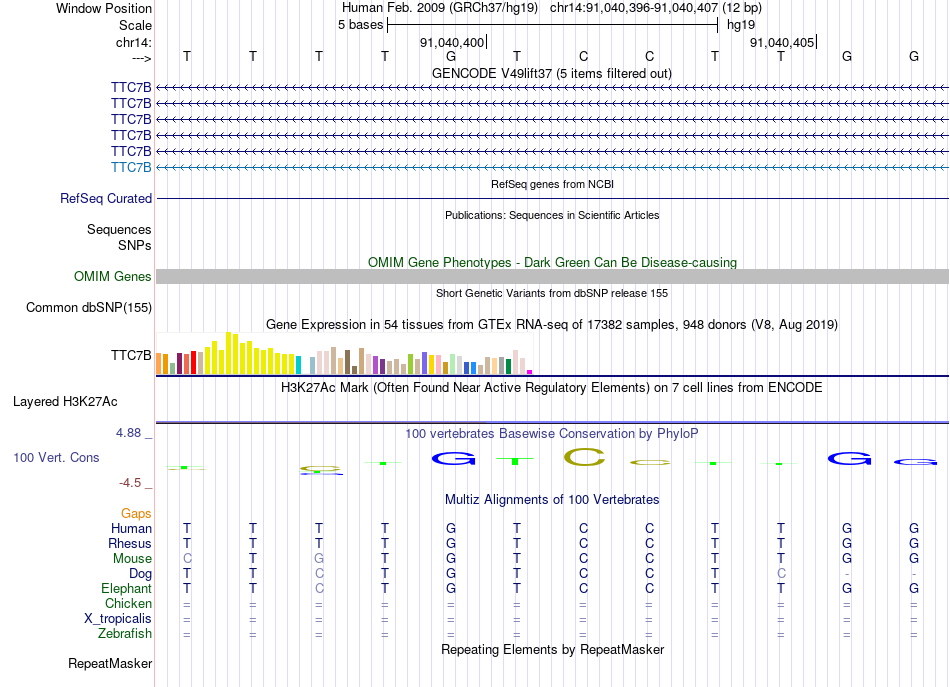Open 100 vertebrates Basewise Conservation by PhyloP title
Image resolution: width=950 pixels, height=687 pixels.
click(x=552, y=434)
